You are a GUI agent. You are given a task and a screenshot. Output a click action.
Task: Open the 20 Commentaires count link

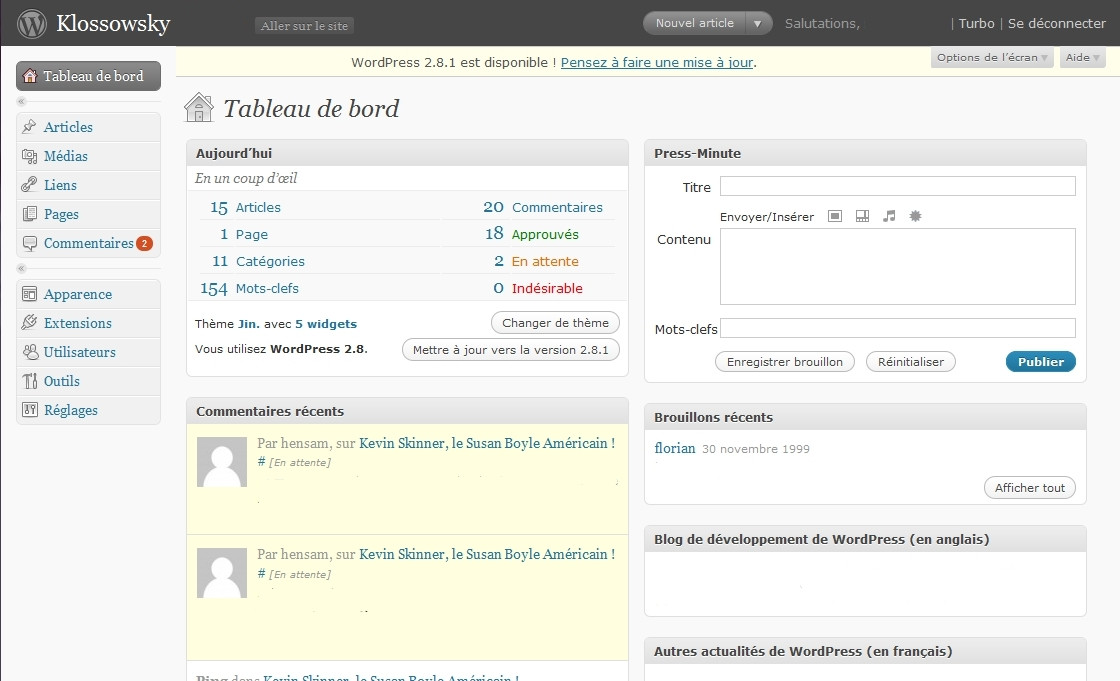click(x=543, y=207)
